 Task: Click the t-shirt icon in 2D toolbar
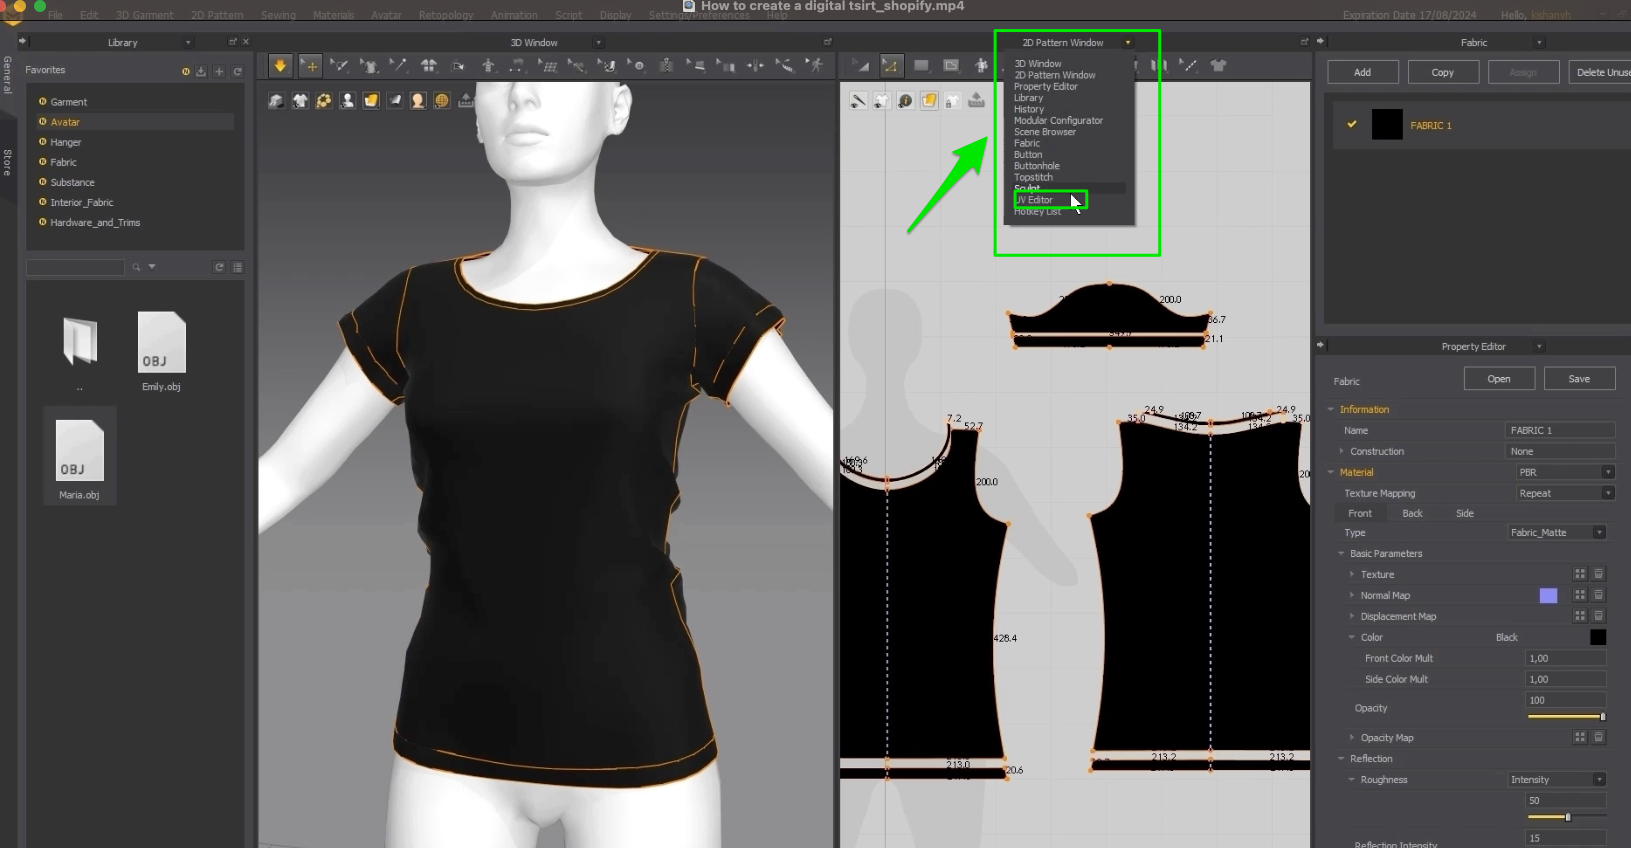point(1218,66)
